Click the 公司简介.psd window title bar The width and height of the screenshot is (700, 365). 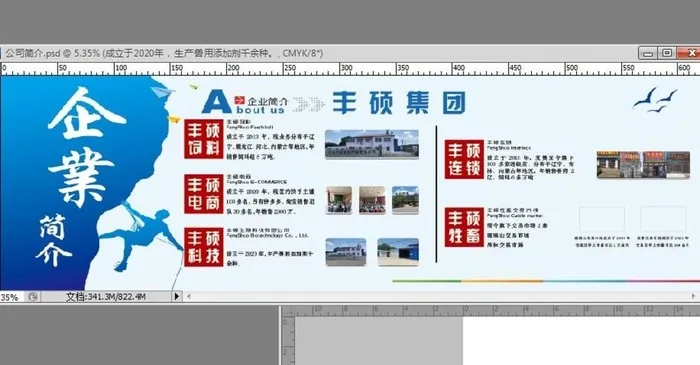coord(319,53)
